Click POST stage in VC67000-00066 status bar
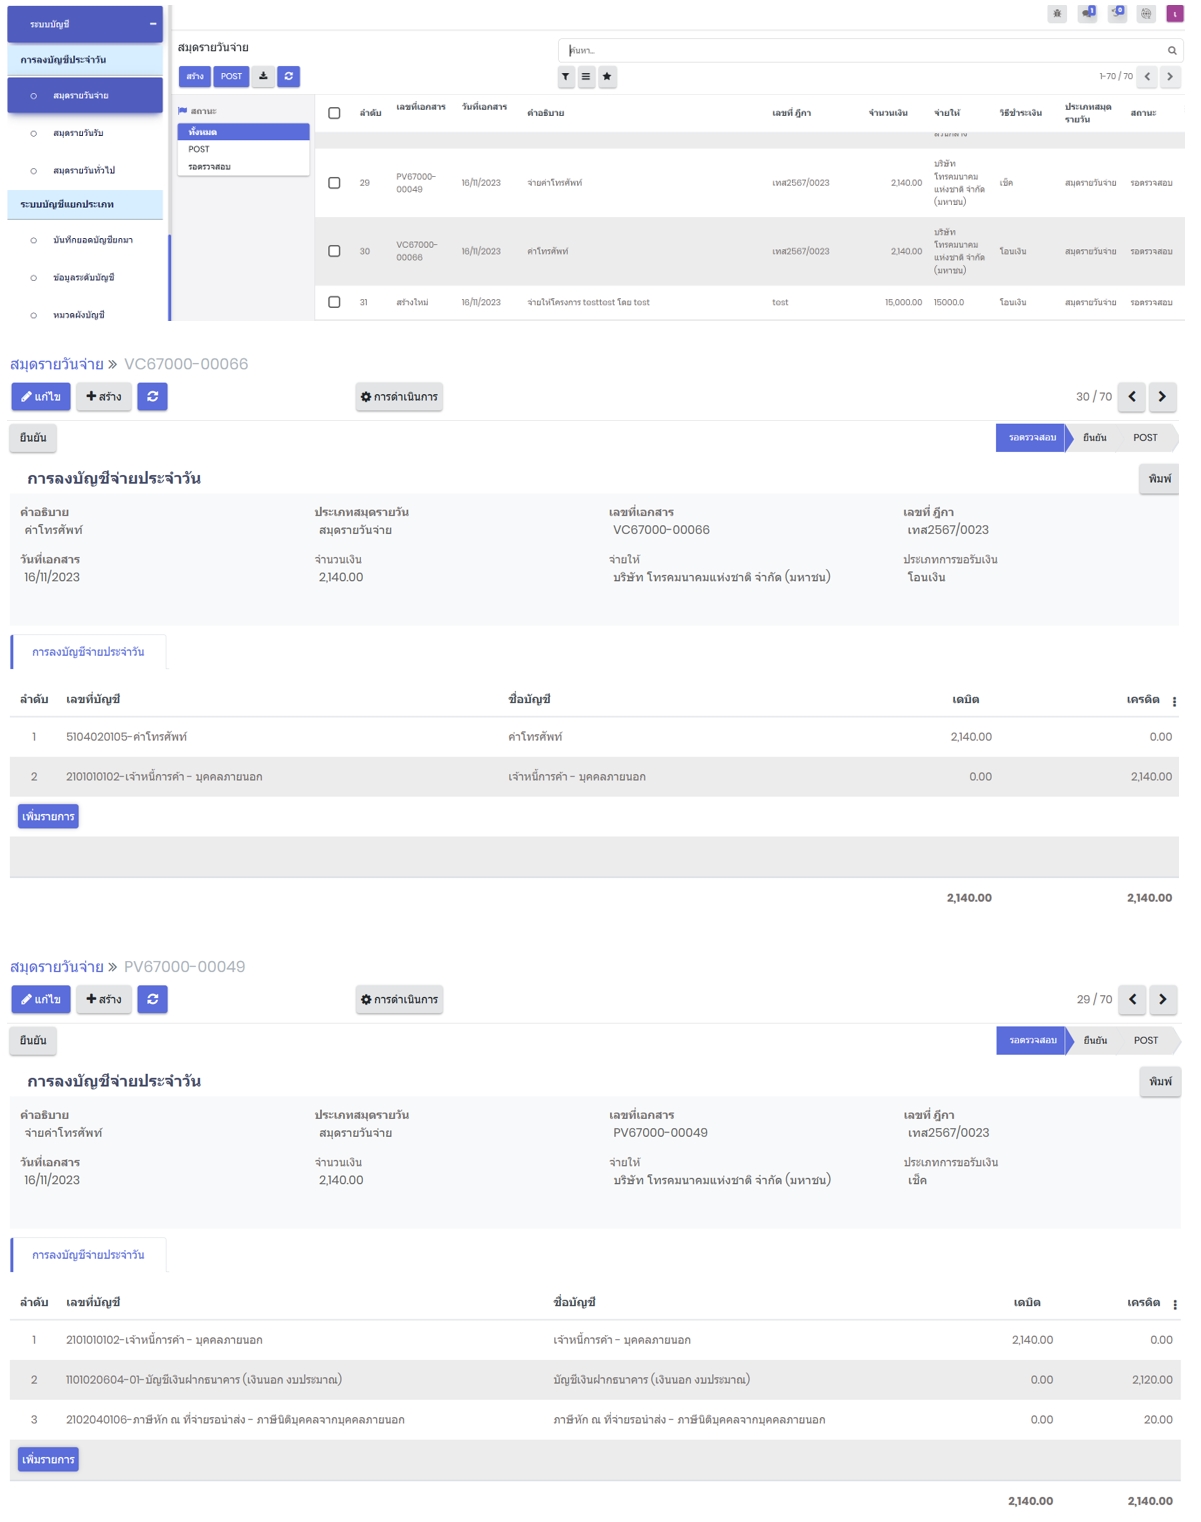The image size is (1201, 1522). tap(1145, 438)
